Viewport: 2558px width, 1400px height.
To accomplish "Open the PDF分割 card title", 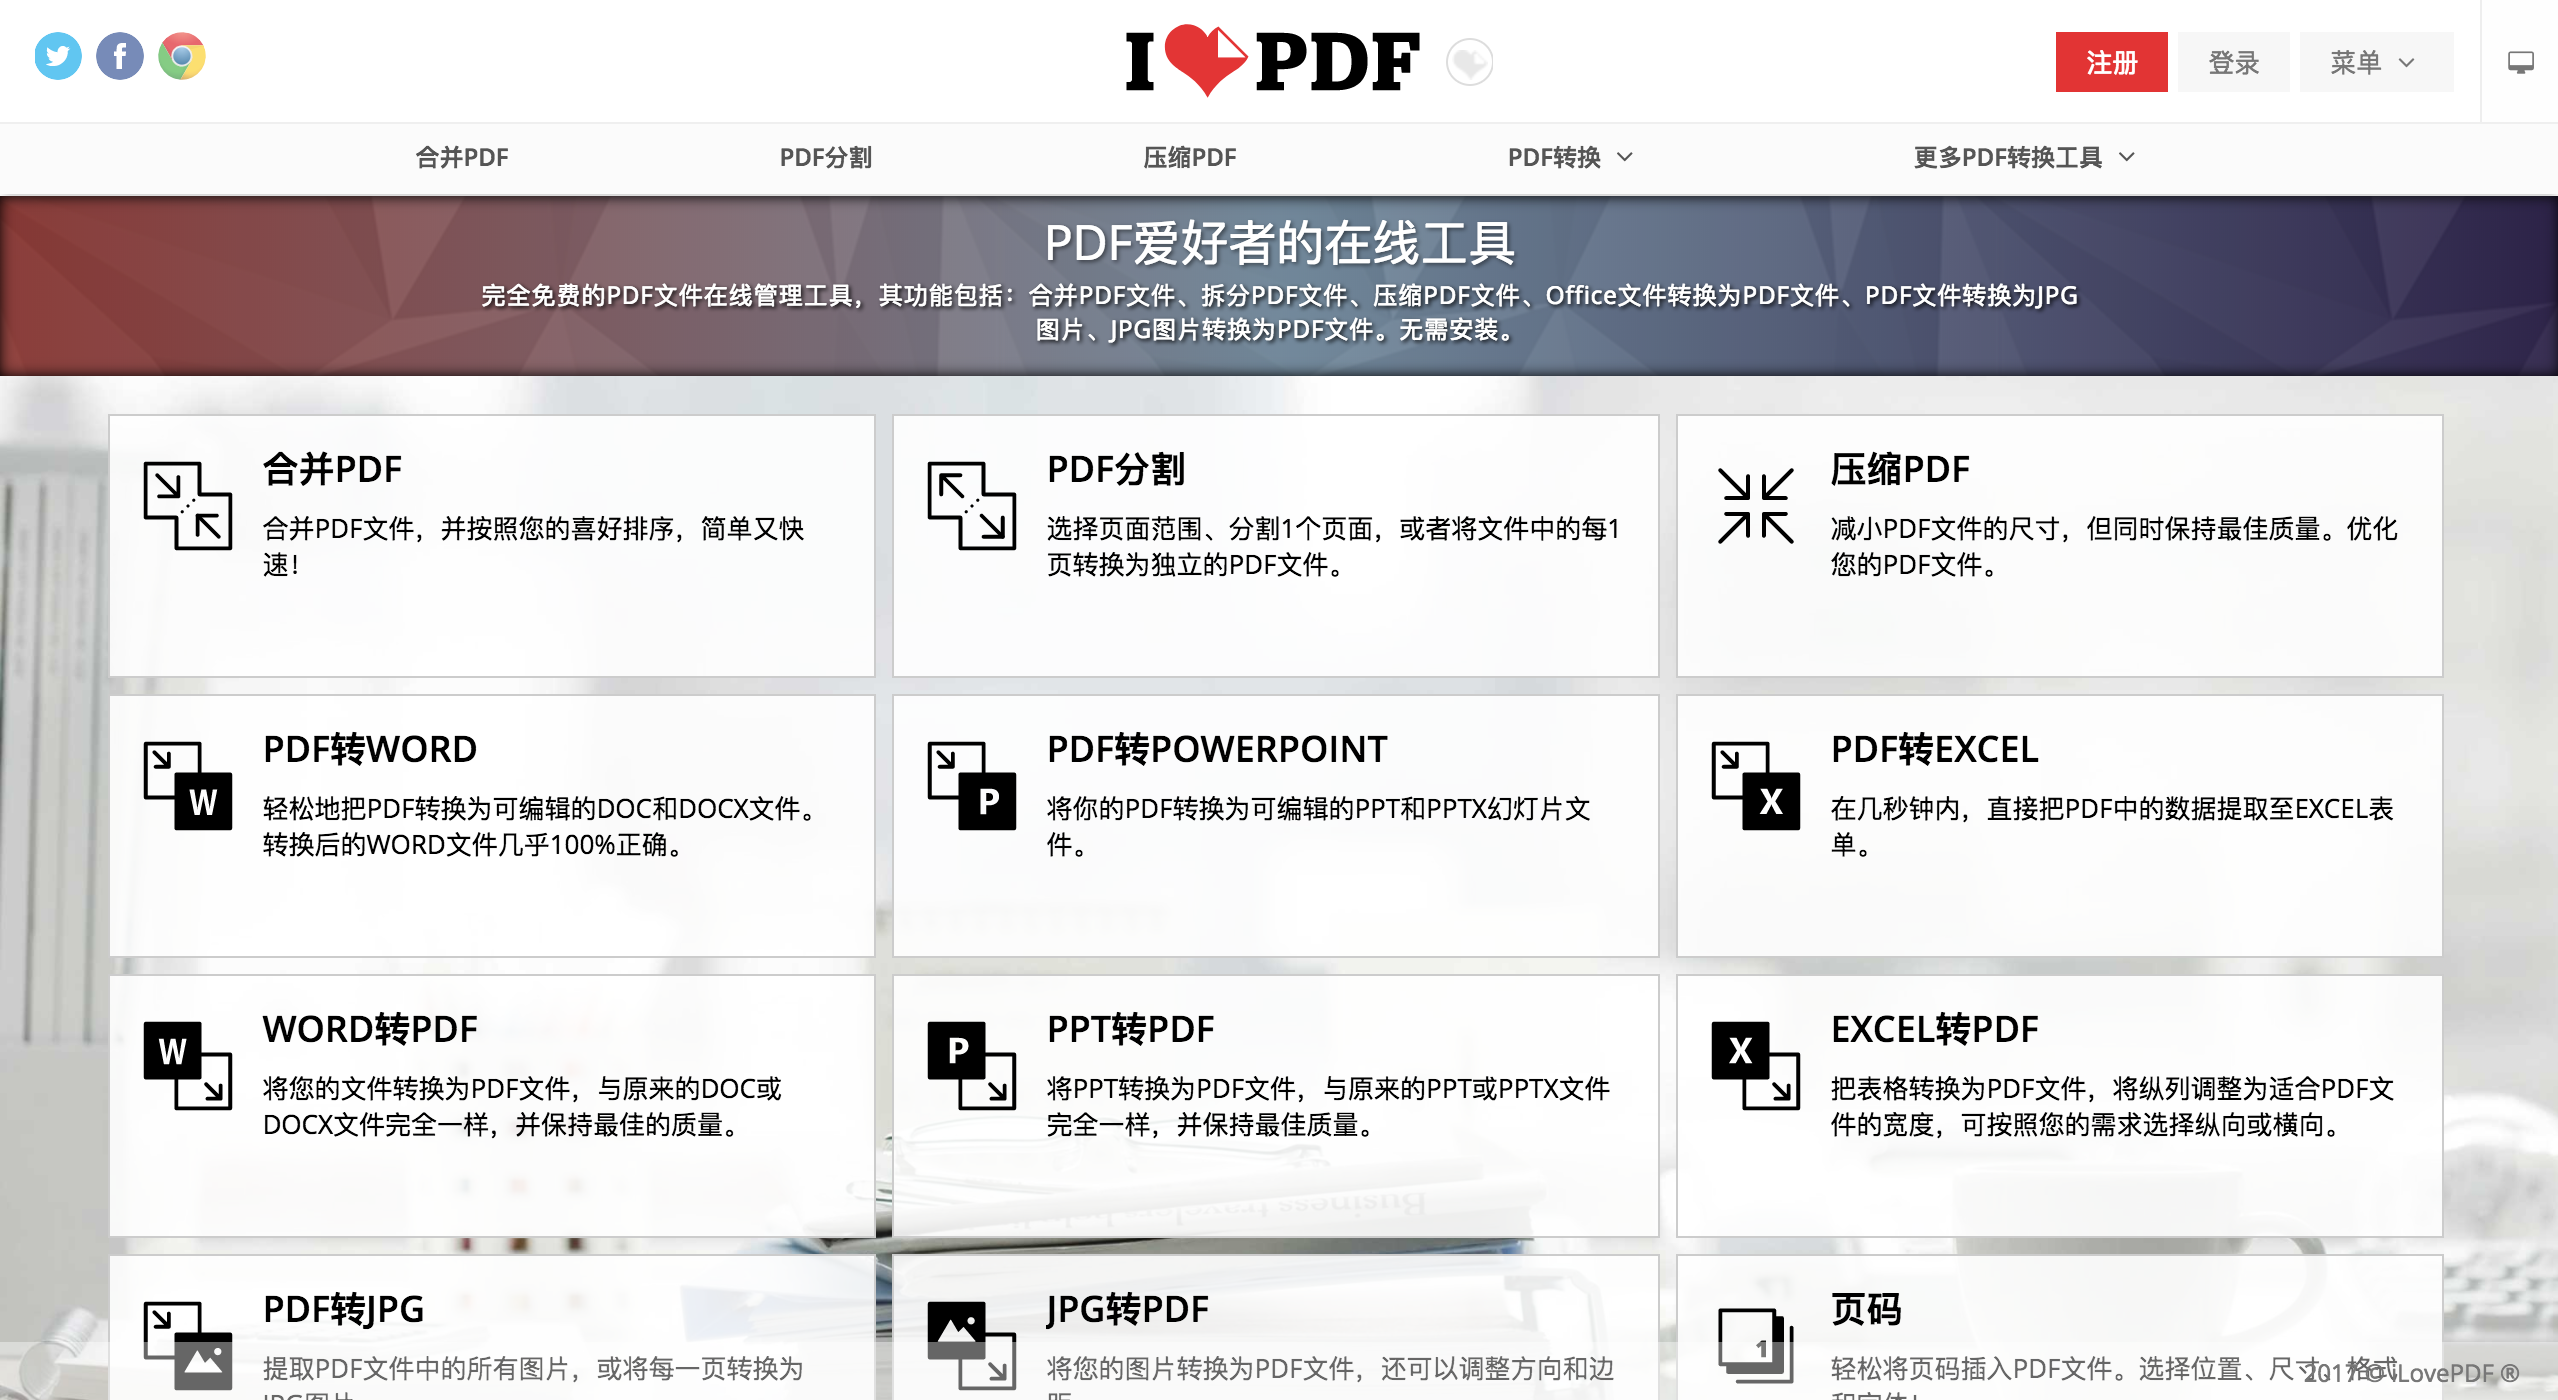I will coord(1116,469).
